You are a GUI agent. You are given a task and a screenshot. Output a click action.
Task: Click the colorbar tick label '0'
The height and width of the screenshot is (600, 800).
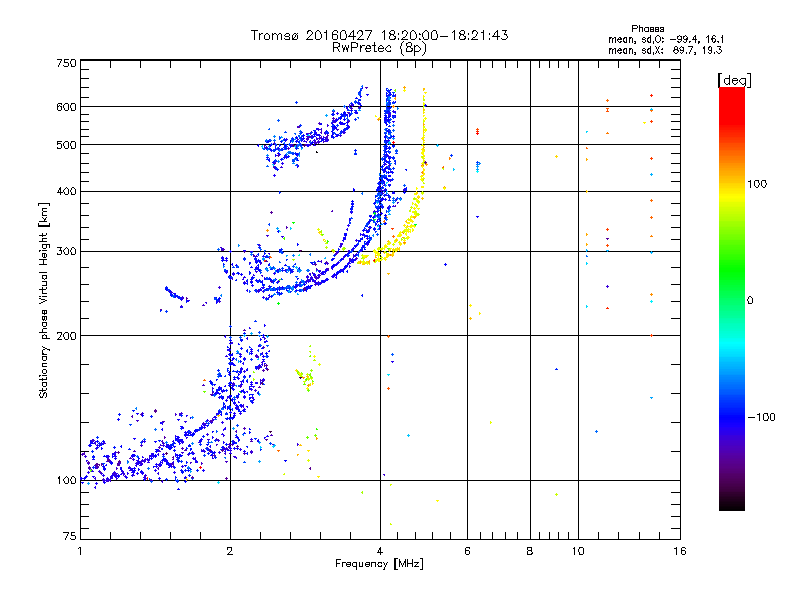pyautogui.click(x=750, y=301)
